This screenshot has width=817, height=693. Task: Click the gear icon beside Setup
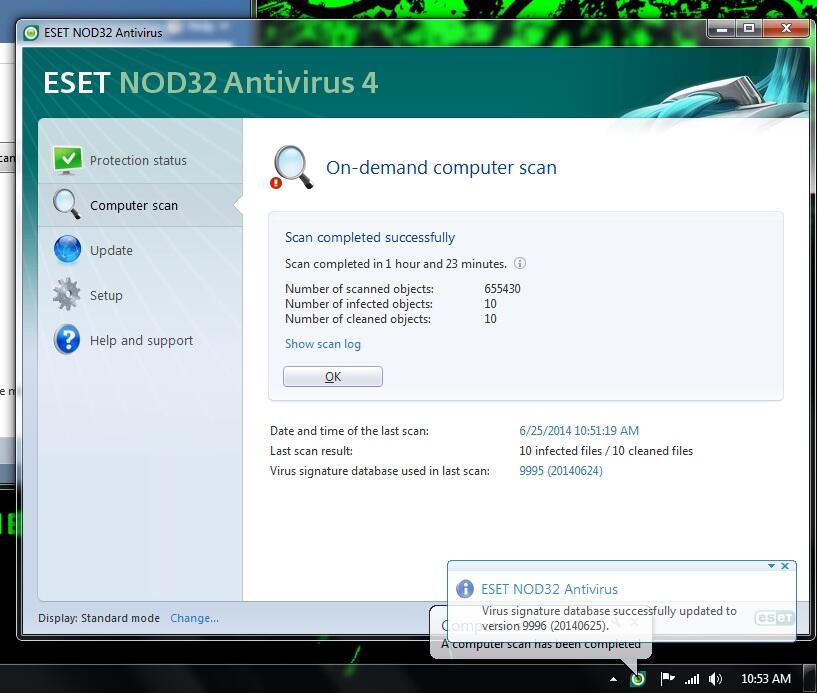coord(67,294)
